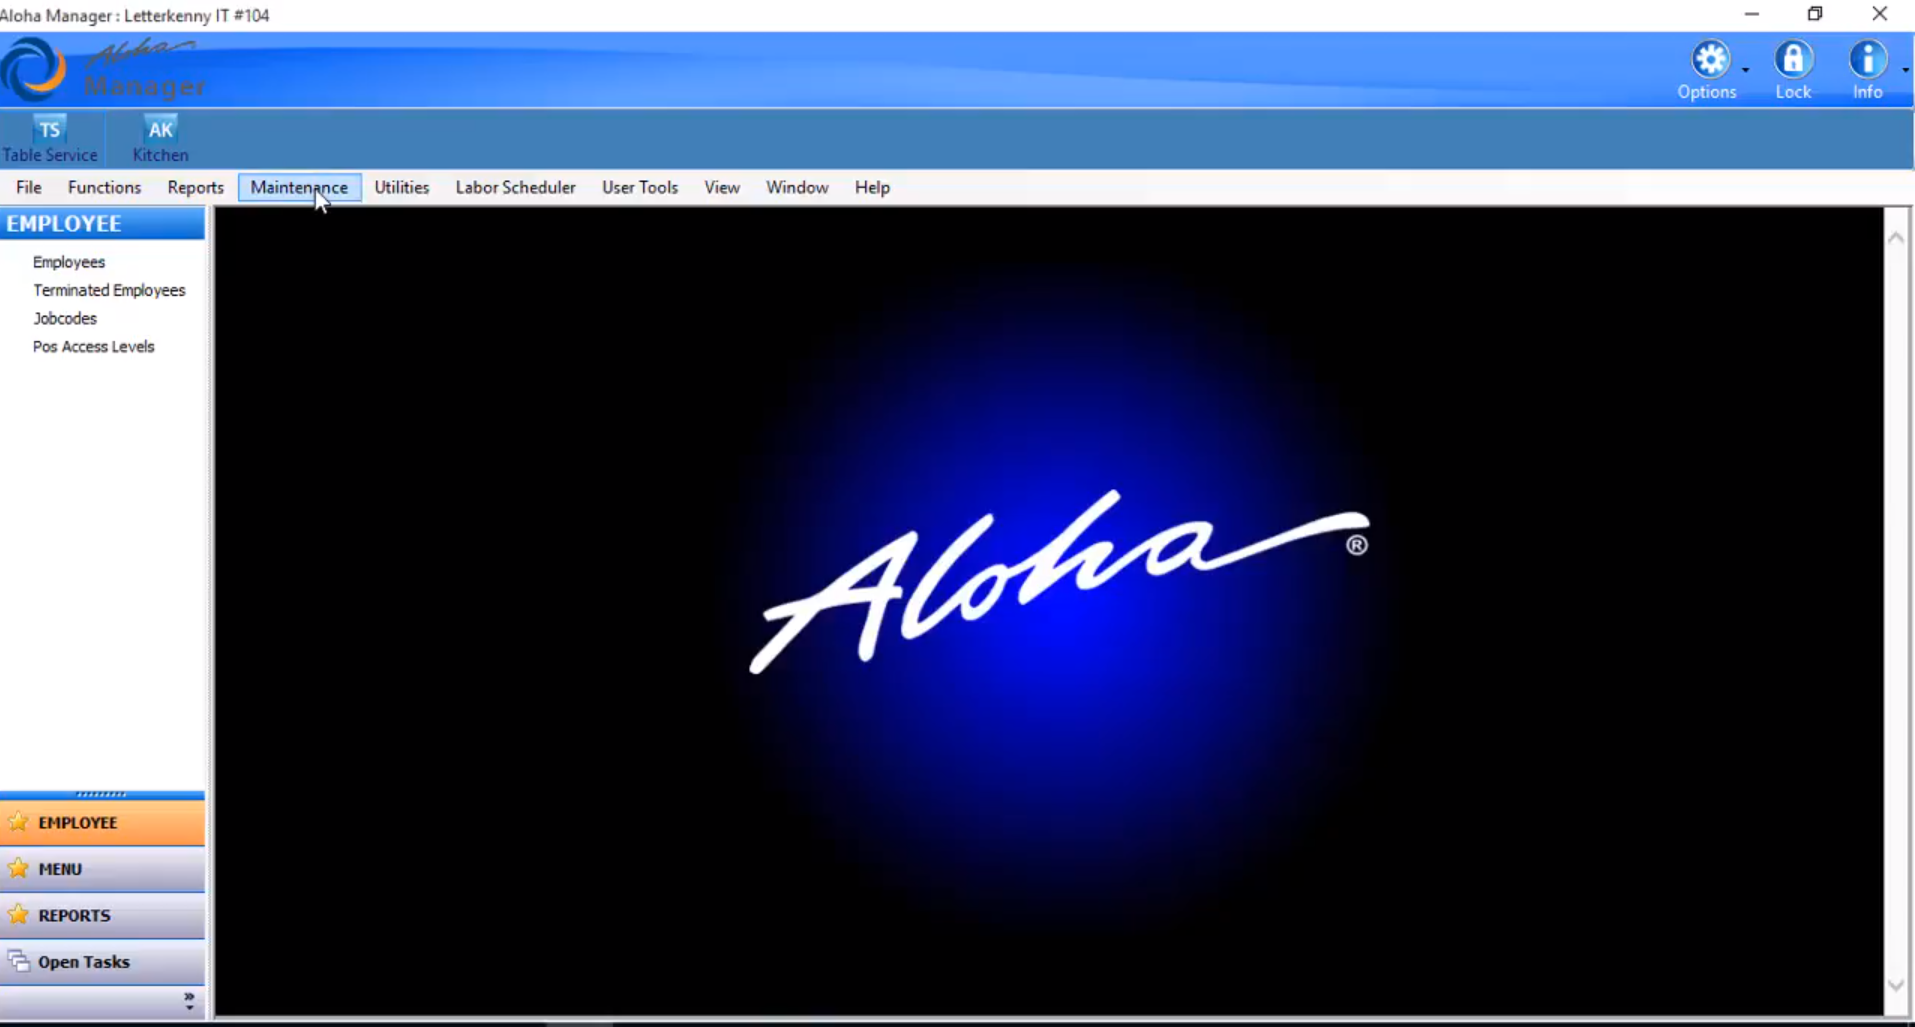Open the User Tools menu

(639, 187)
